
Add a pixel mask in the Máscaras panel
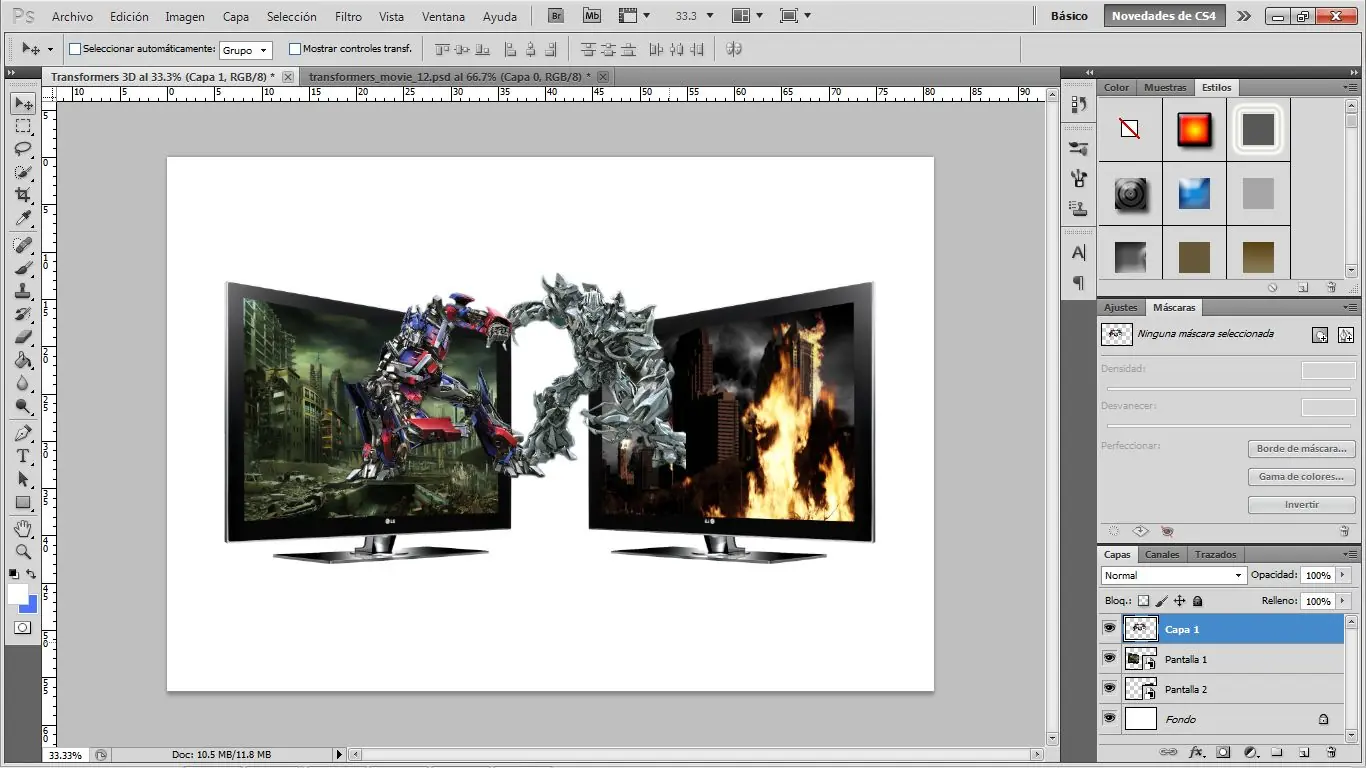point(1320,335)
